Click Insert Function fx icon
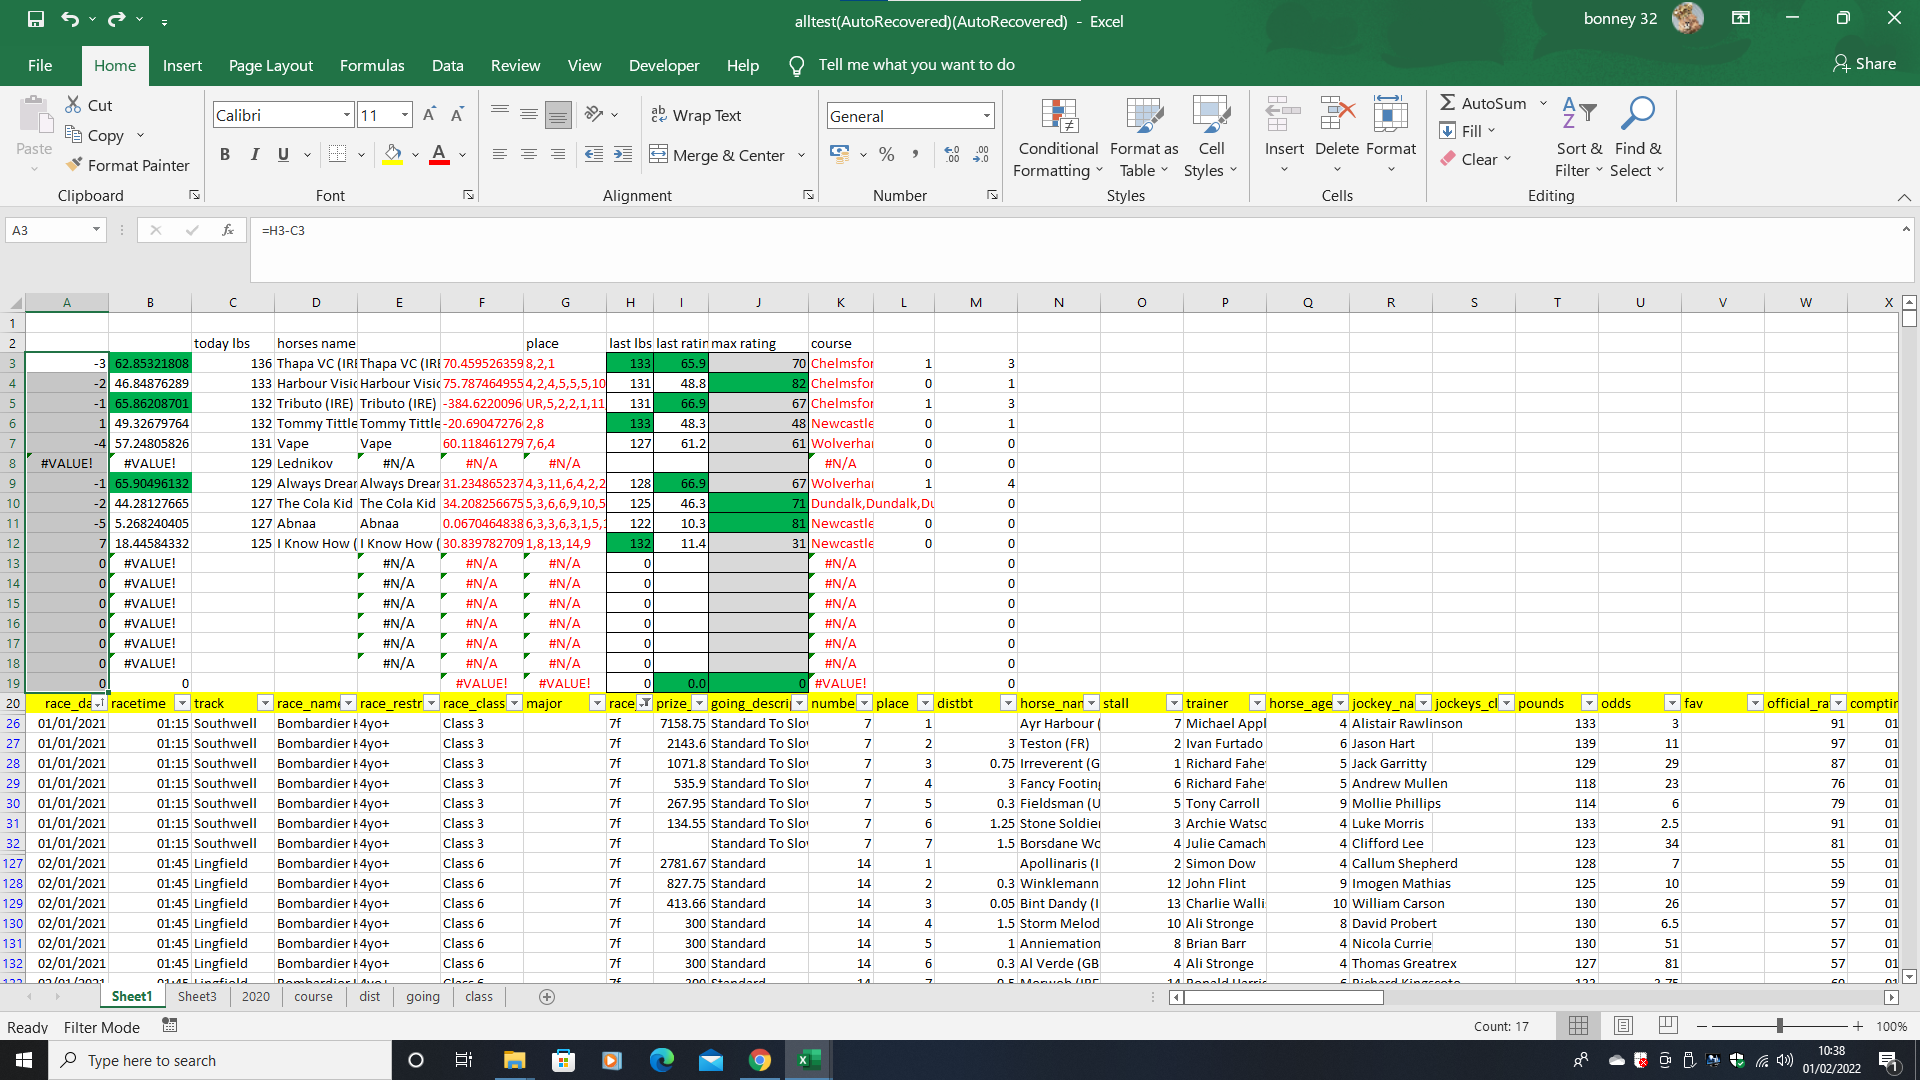The image size is (1920, 1080). [228, 230]
